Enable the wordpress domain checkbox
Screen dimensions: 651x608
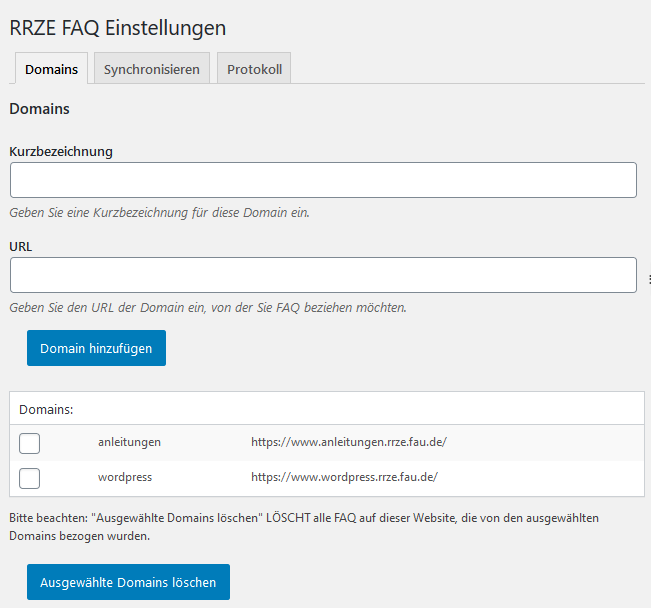[30, 478]
